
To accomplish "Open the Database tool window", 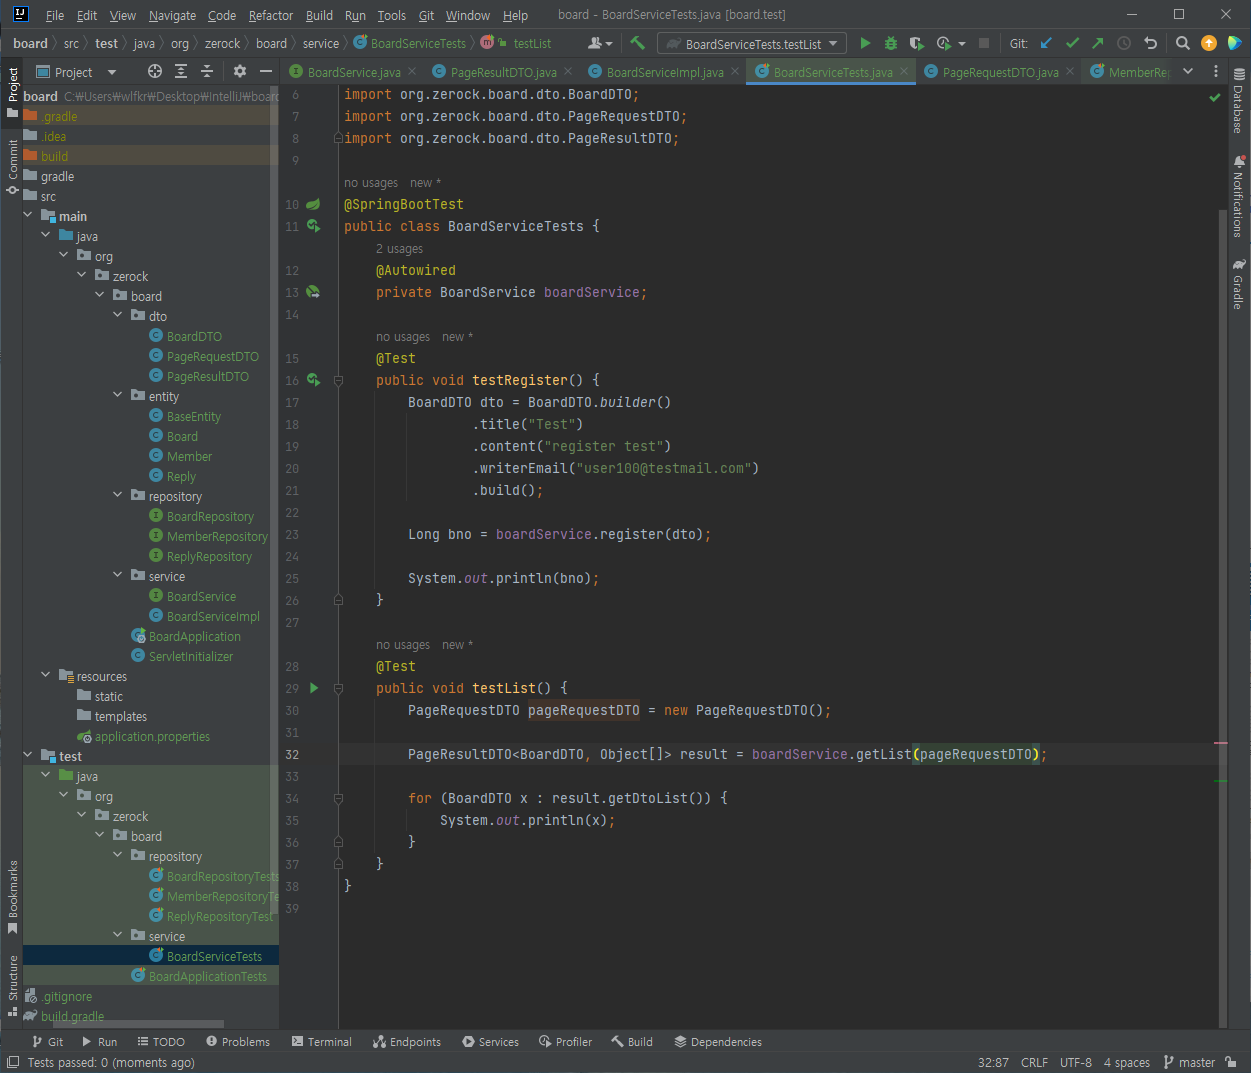I will tap(1239, 101).
